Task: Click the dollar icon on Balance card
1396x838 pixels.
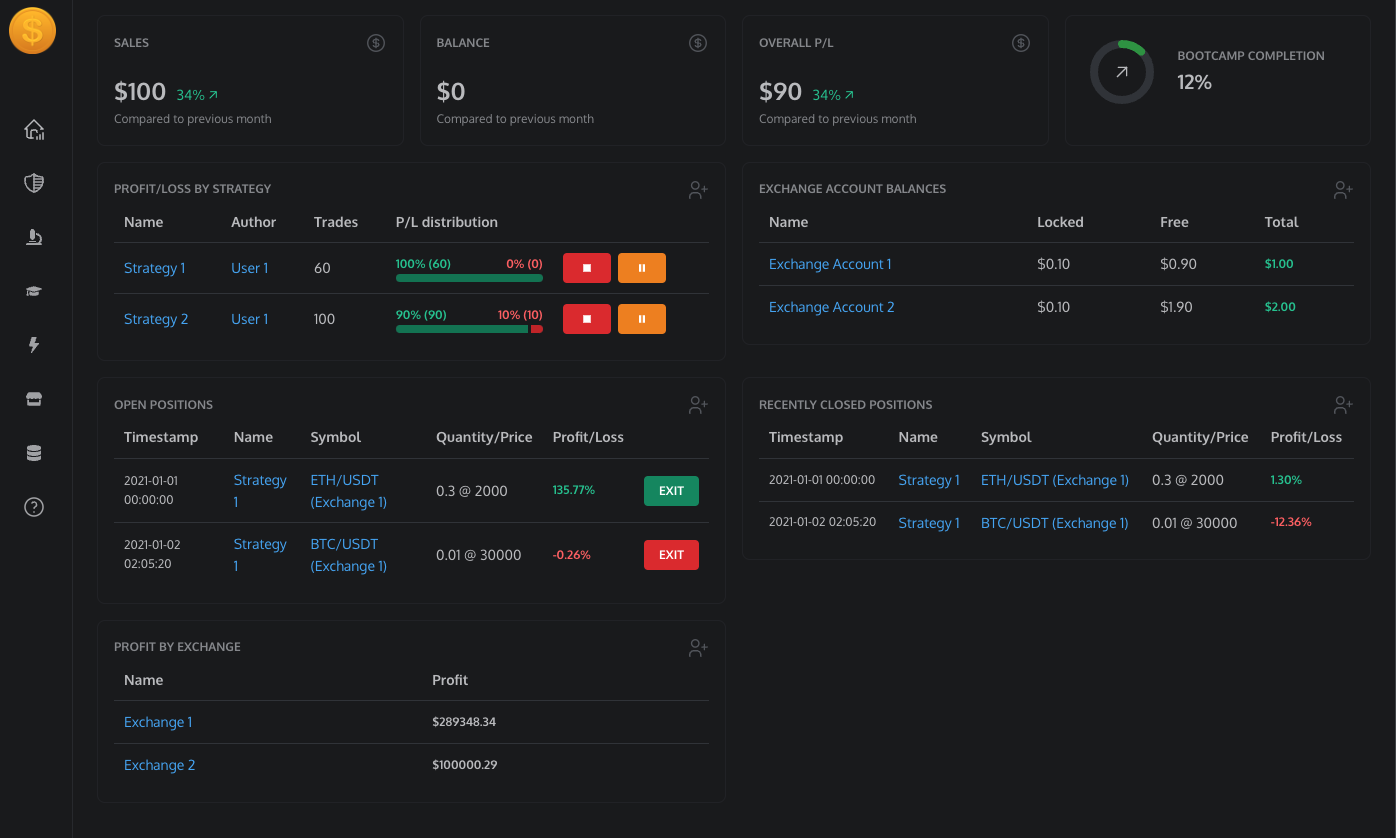Action: [x=698, y=43]
